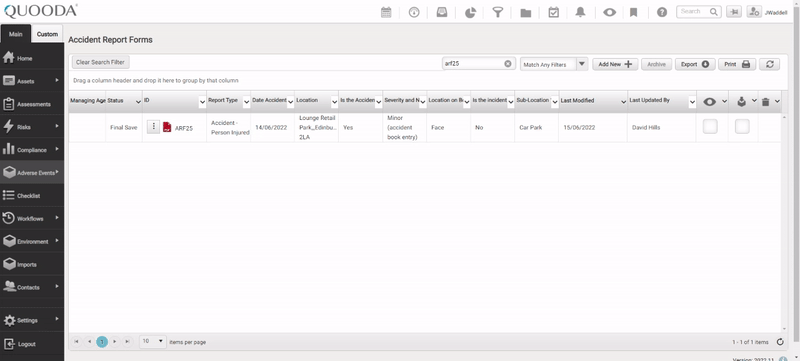Click the Print button
This screenshot has width=800, height=361.
coord(737,64)
